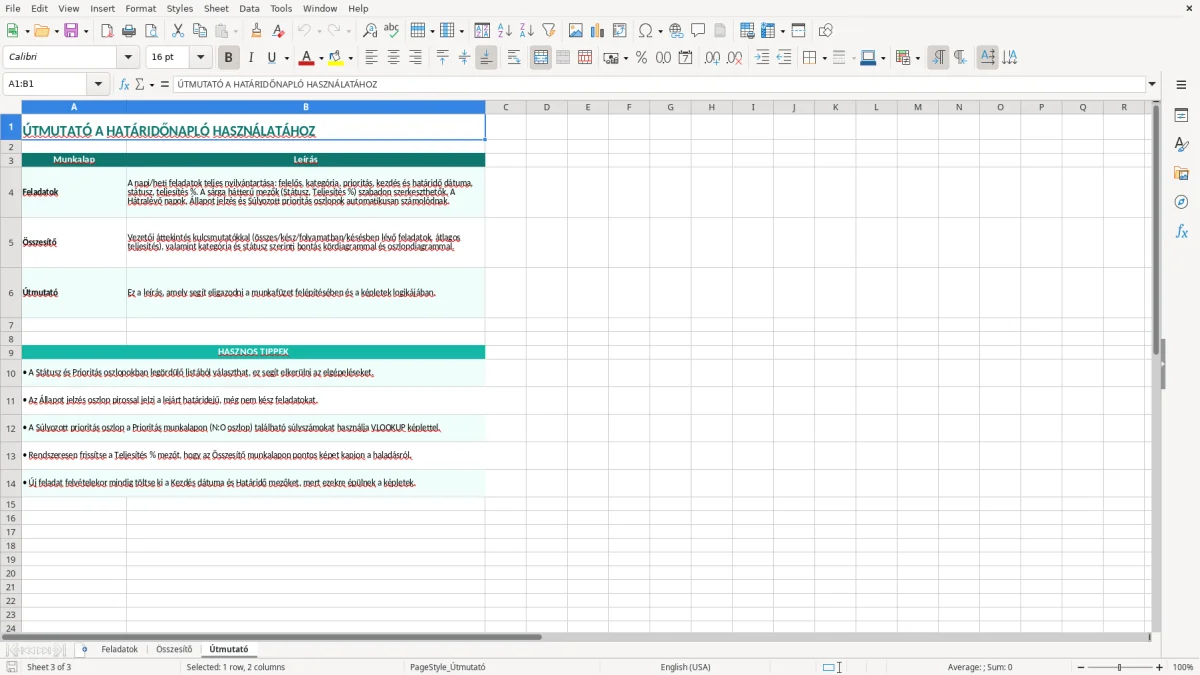Open the Data menu
The height and width of the screenshot is (675, 1200).
(249, 8)
